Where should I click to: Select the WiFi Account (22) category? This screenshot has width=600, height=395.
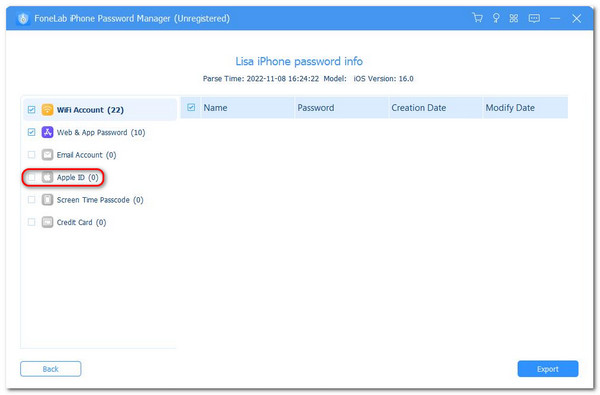pyautogui.click(x=100, y=110)
